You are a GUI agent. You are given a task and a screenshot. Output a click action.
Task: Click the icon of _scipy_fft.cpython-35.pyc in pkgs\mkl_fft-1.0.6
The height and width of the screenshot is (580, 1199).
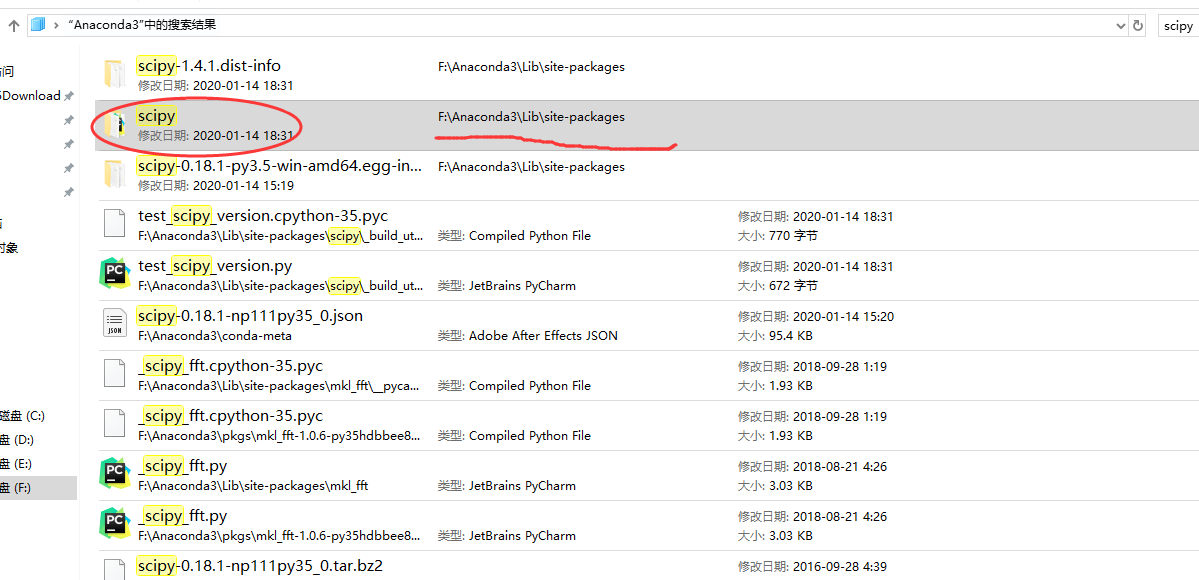(114, 423)
